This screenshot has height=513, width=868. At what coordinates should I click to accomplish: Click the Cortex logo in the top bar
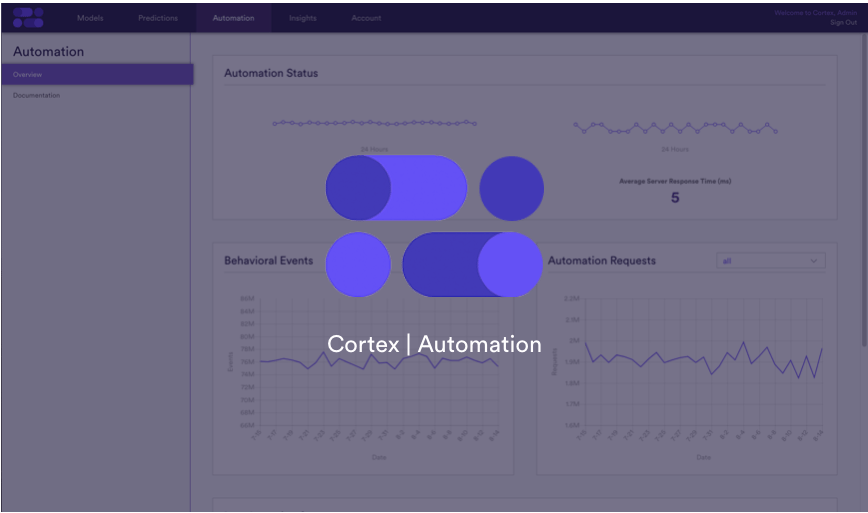click(x=28, y=18)
